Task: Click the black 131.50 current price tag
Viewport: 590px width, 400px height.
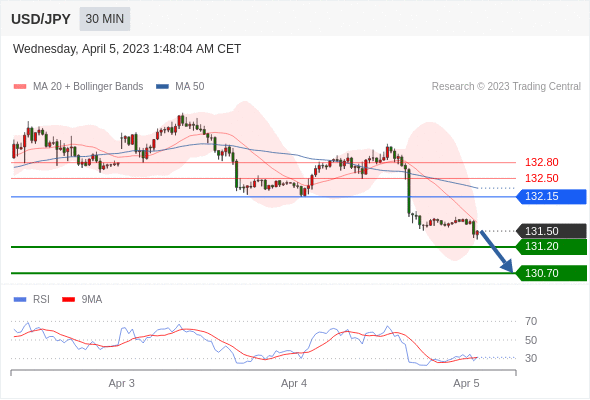Action: click(551, 231)
